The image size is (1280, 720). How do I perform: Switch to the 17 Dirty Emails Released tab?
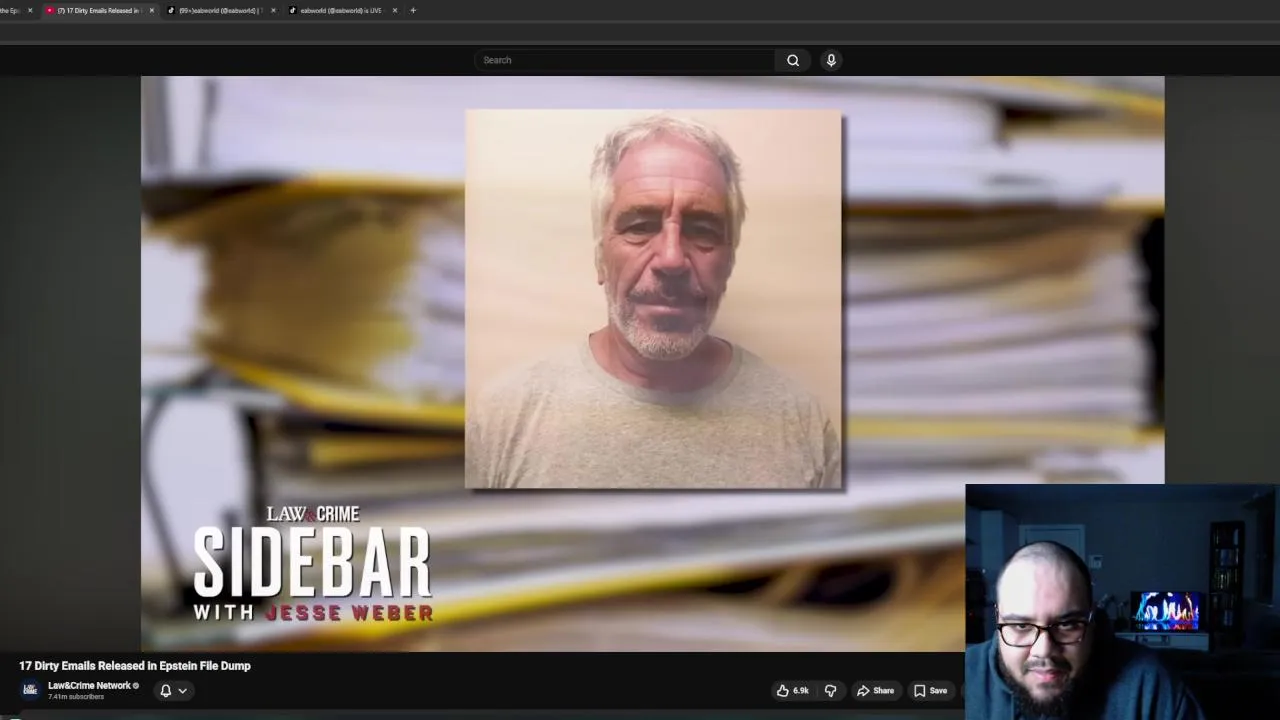97,10
